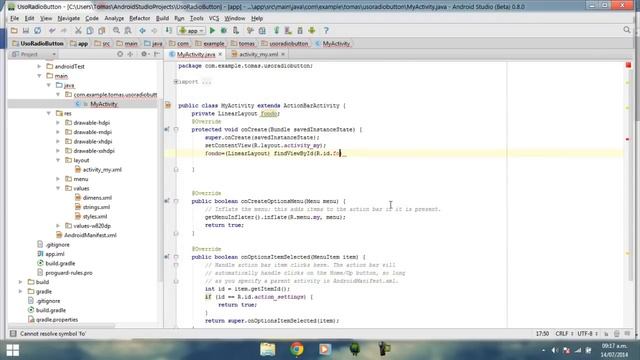The image size is (640, 360).
Task: Close the MyActivity.java editor tab
Action: click(220, 54)
